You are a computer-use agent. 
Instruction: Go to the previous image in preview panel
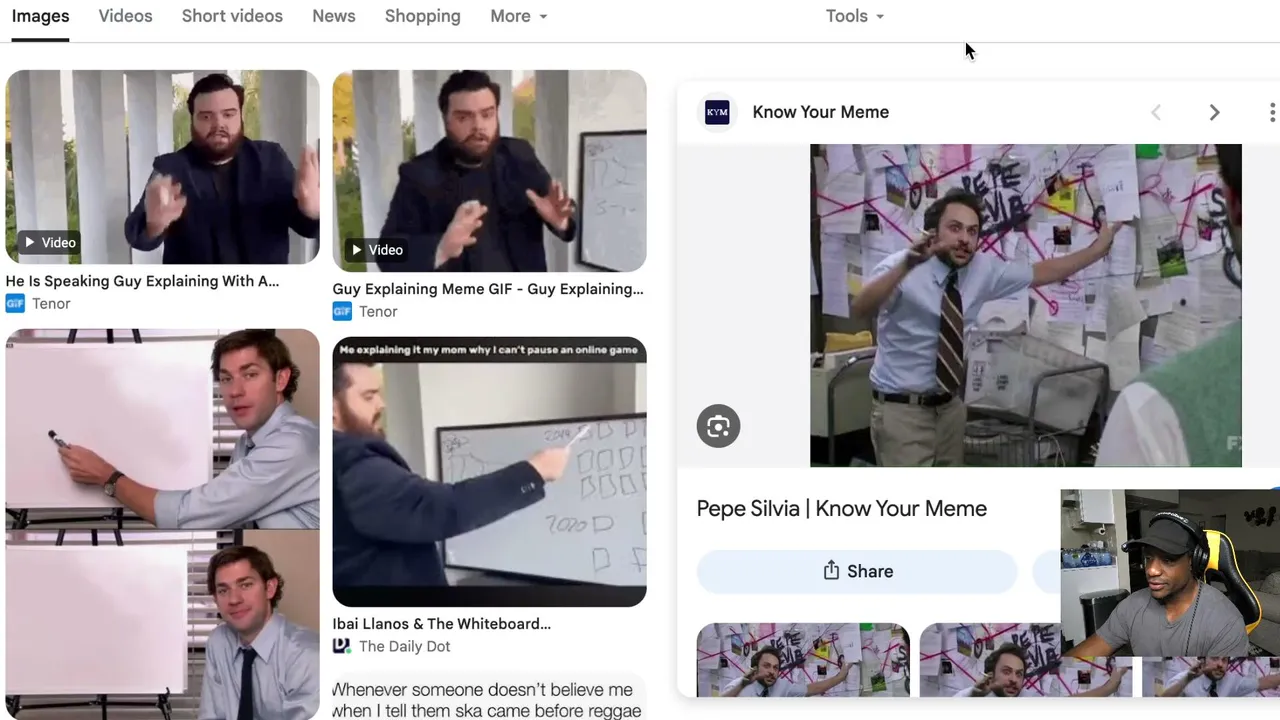pos(1156,112)
